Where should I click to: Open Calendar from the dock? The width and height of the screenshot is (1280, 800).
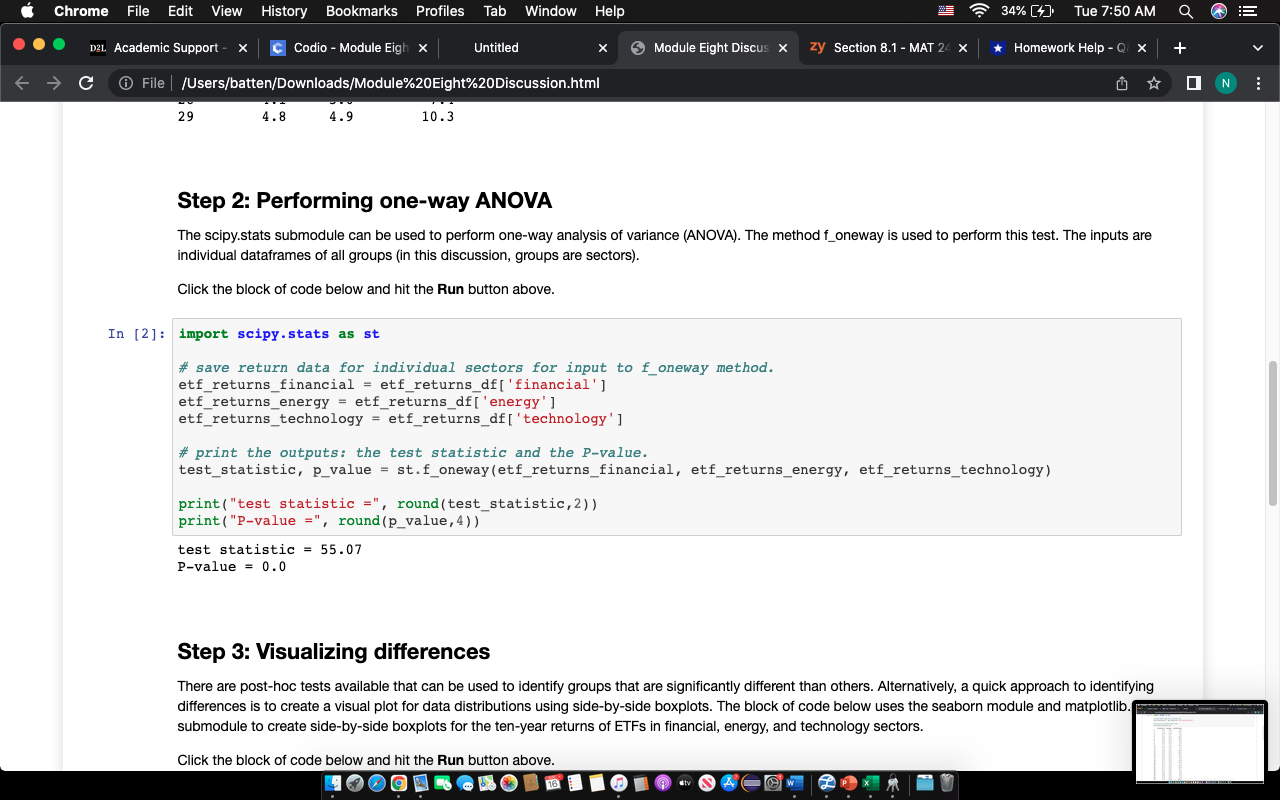[x=552, y=783]
